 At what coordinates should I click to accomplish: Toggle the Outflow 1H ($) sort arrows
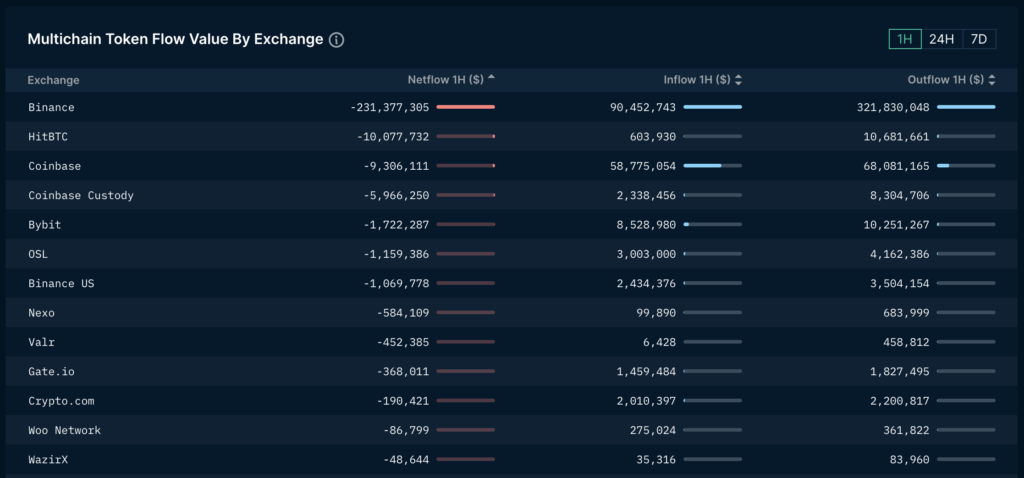[991, 80]
